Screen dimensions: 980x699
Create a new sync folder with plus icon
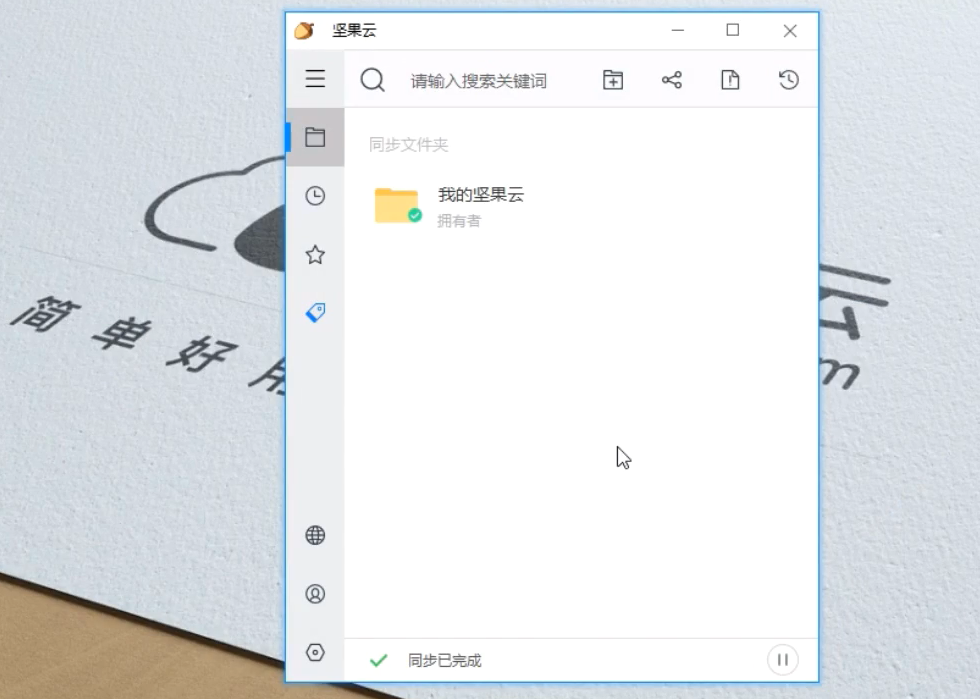click(612, 80)
